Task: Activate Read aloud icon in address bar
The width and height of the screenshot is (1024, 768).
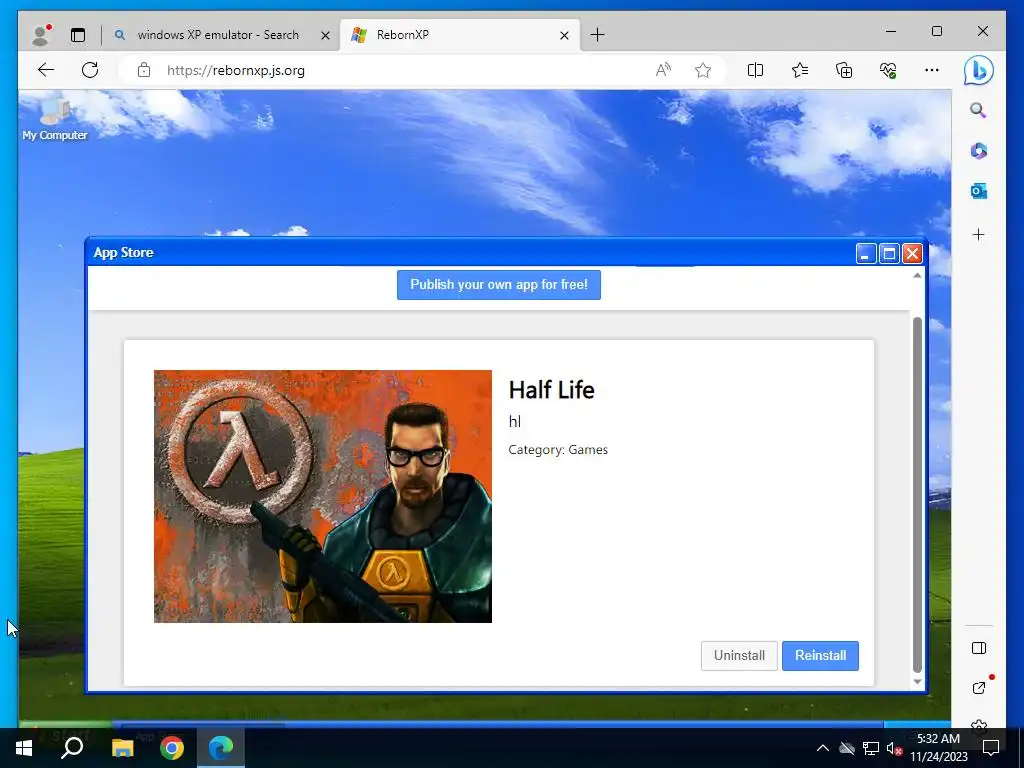Action: (663, 70)
